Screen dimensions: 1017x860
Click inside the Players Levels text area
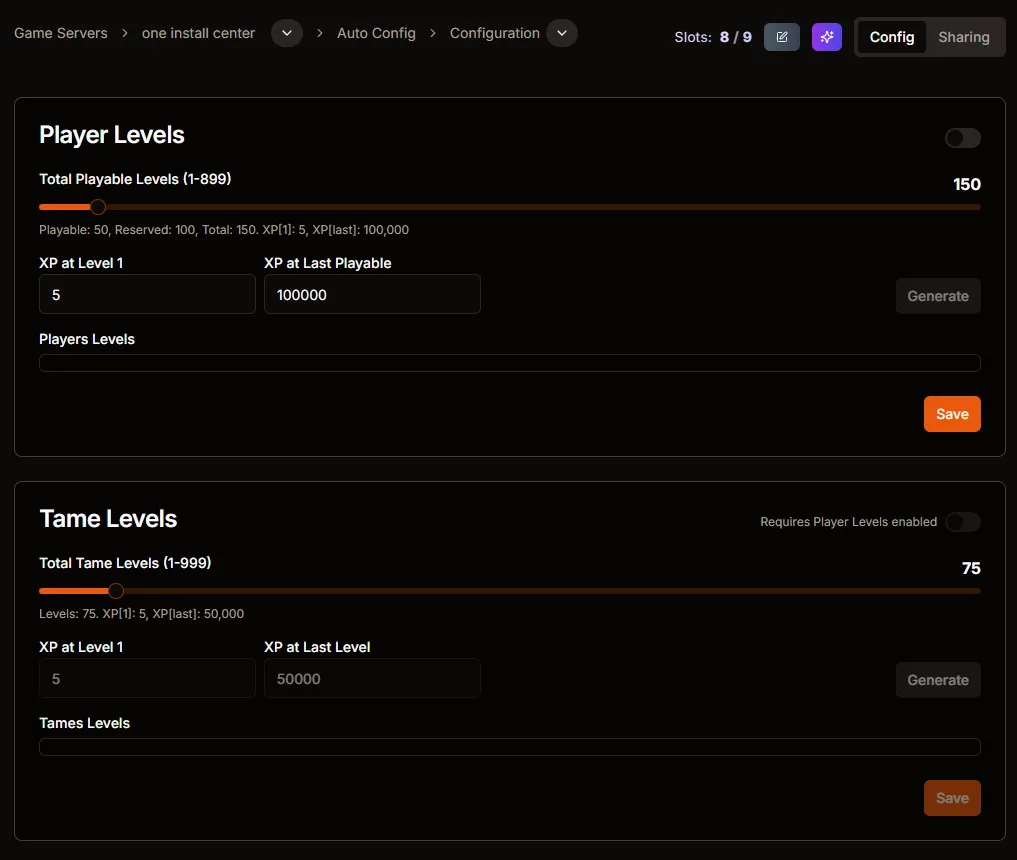pos(509,362)
